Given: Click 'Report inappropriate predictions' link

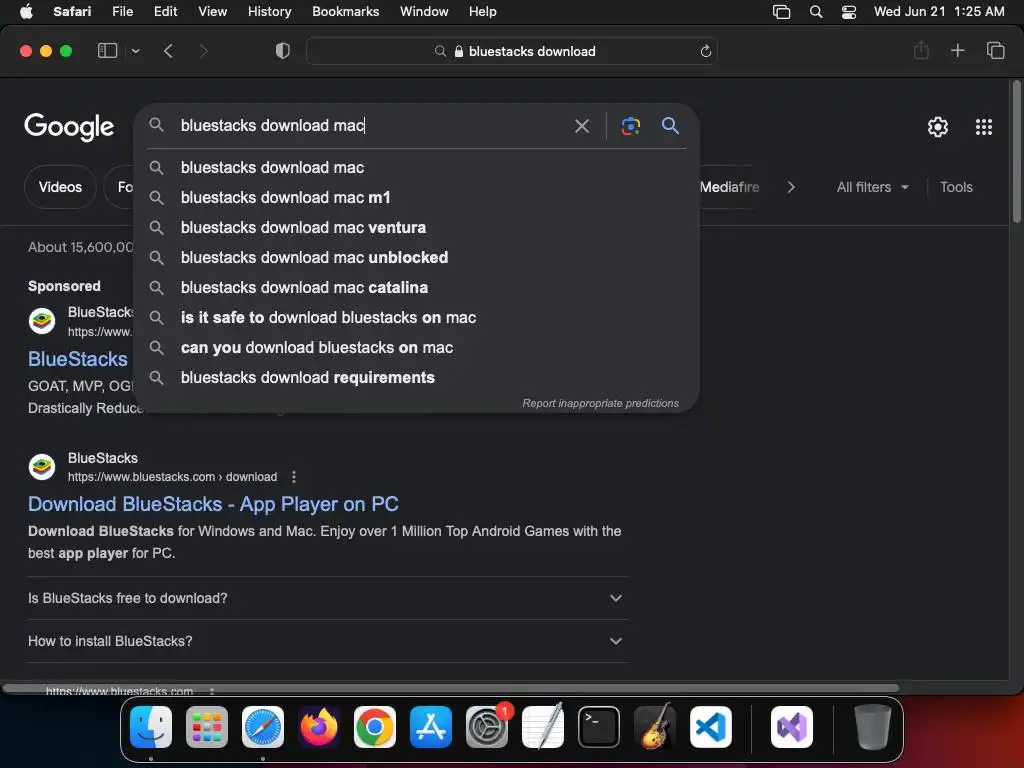Looking at the screenshot, I should (x=600, y=403).
